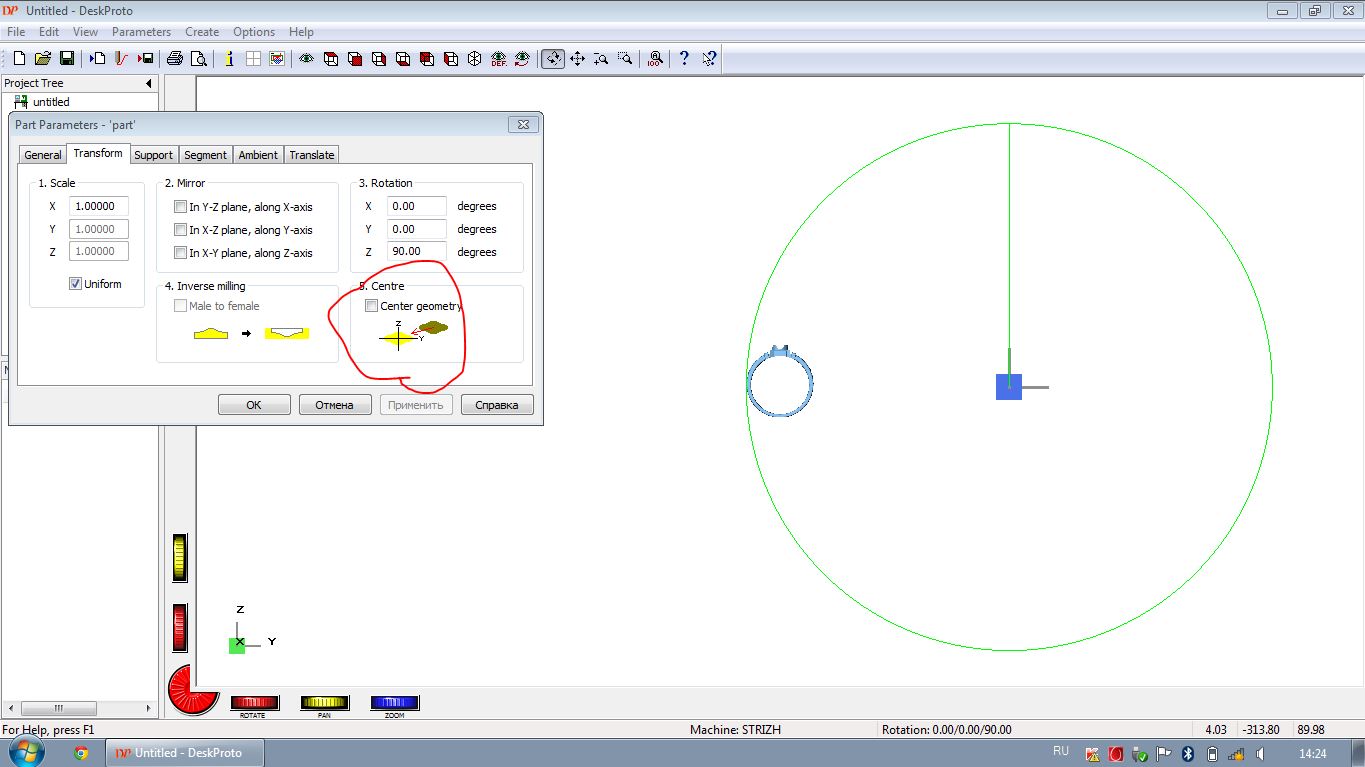This screenshot has width=1365, height=767.
Task: Click the Print icon in toolbar
Action: tap(175, 59)
